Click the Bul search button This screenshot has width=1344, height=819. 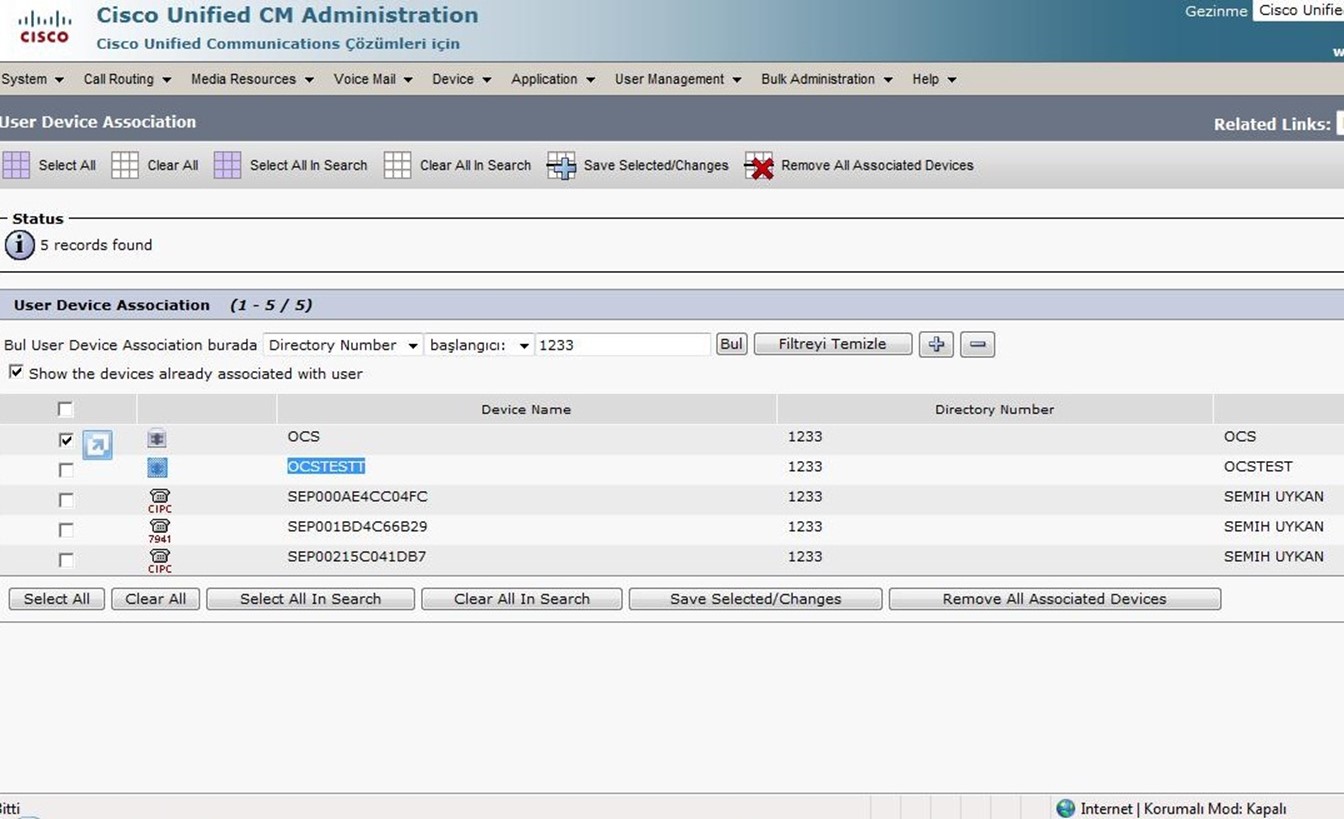(731, 344)
